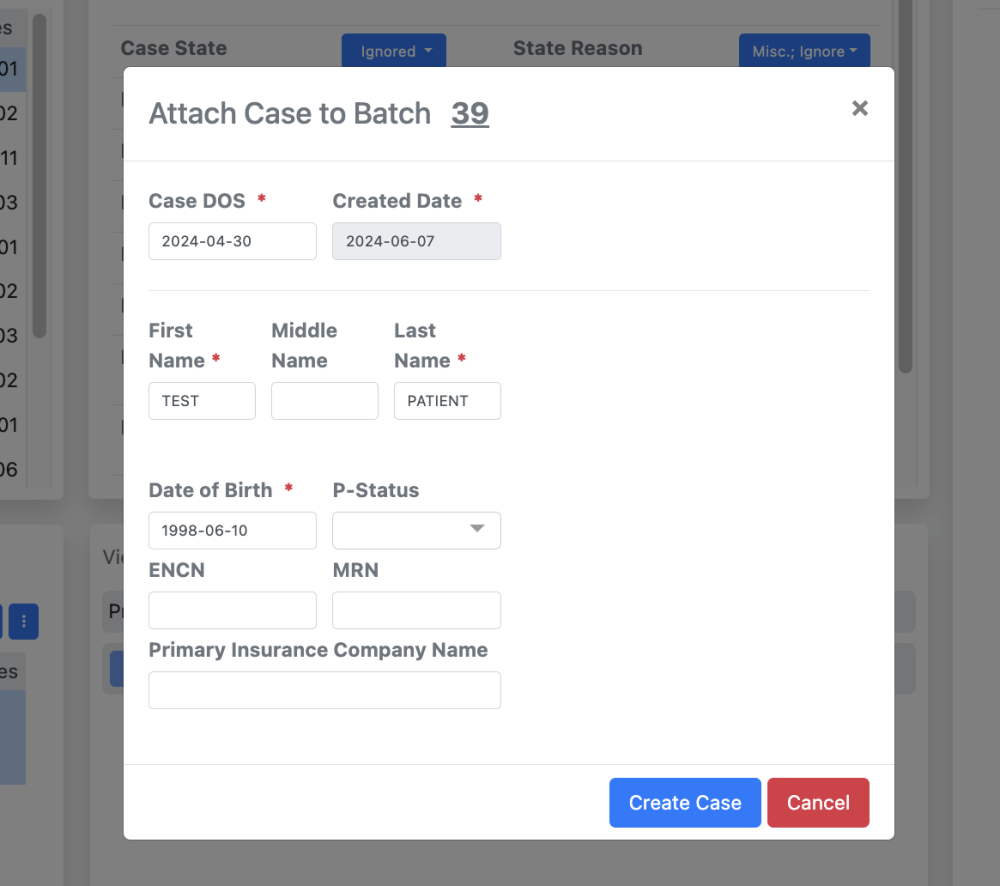Dismiss the dialog using Cancel
This screenshot has width=1000, height=886.
click(x=818, y=802)
